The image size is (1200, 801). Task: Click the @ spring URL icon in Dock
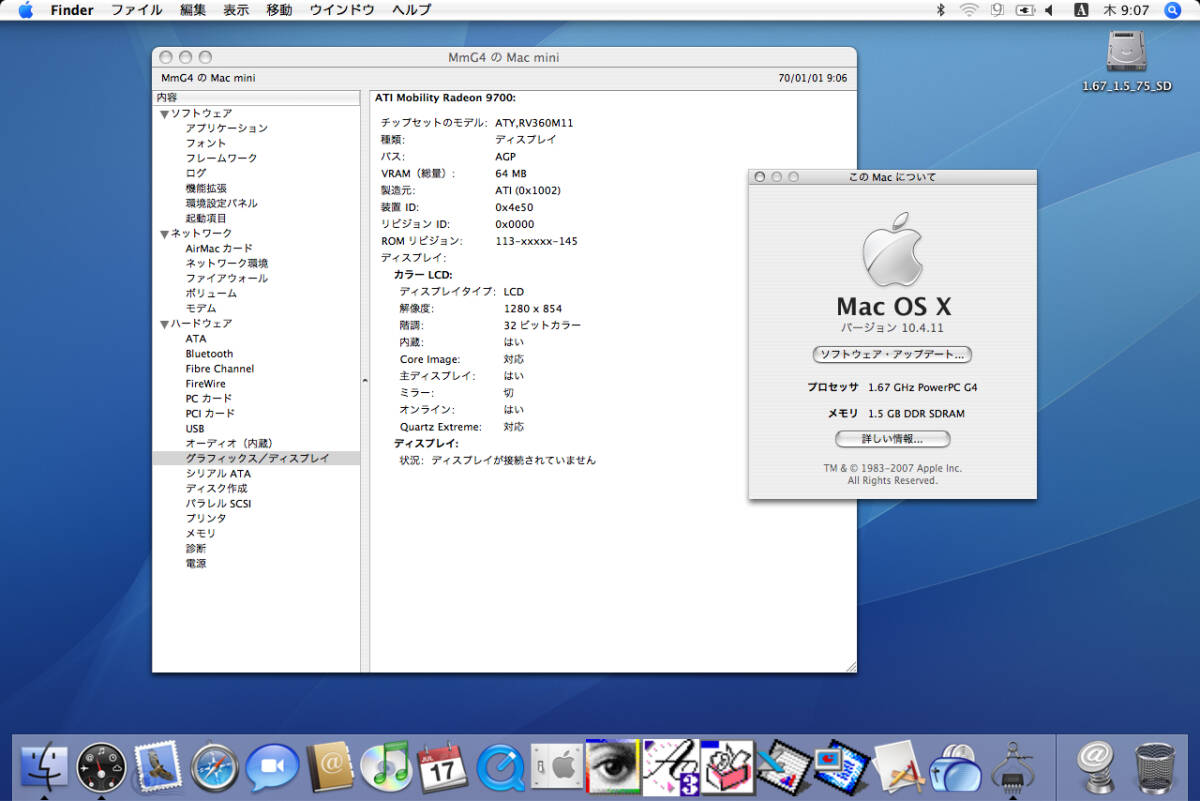pos(1097,767)
